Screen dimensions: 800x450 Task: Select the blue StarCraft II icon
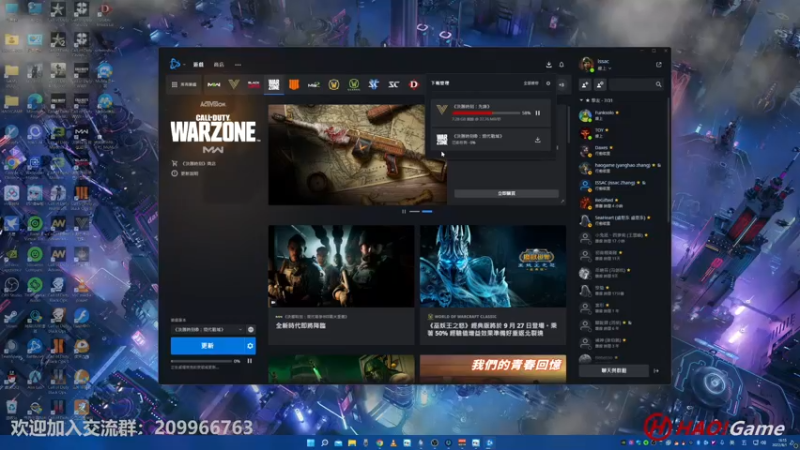pos(373,84)
